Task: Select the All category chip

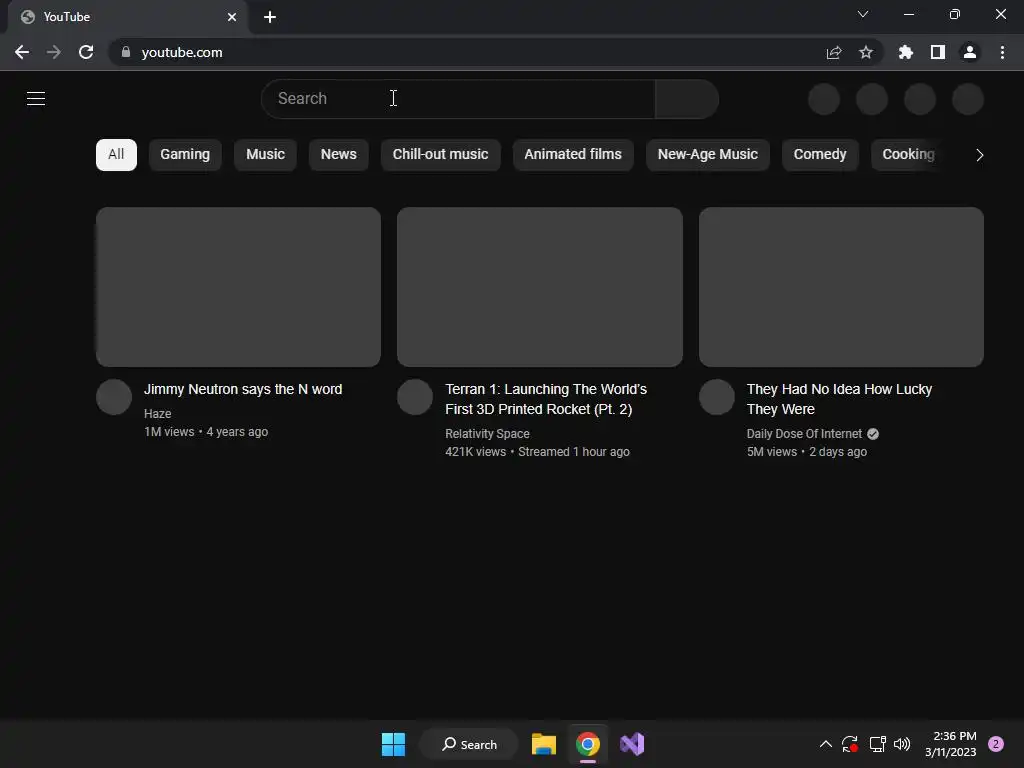Action: (x=116, y=155)
